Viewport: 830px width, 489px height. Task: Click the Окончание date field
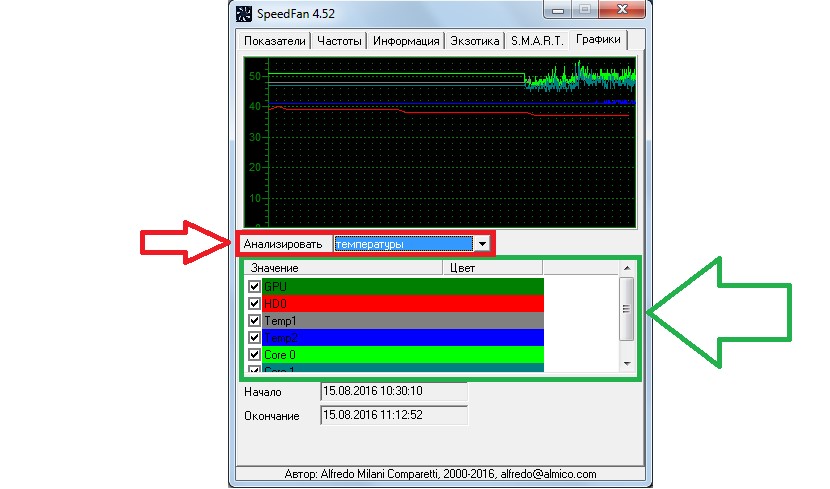tap(394, 415)
